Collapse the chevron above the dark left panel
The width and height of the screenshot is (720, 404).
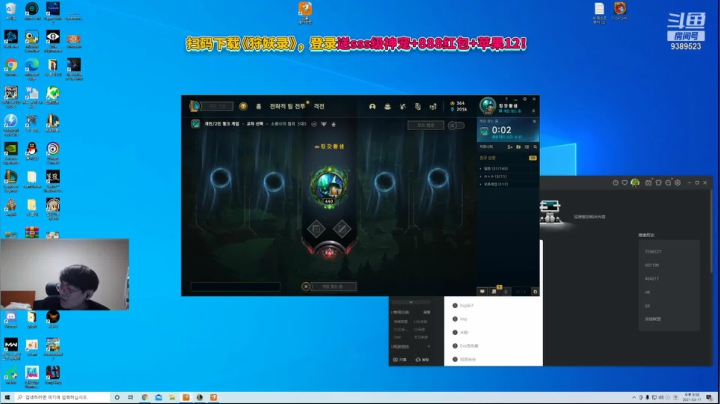411,302
